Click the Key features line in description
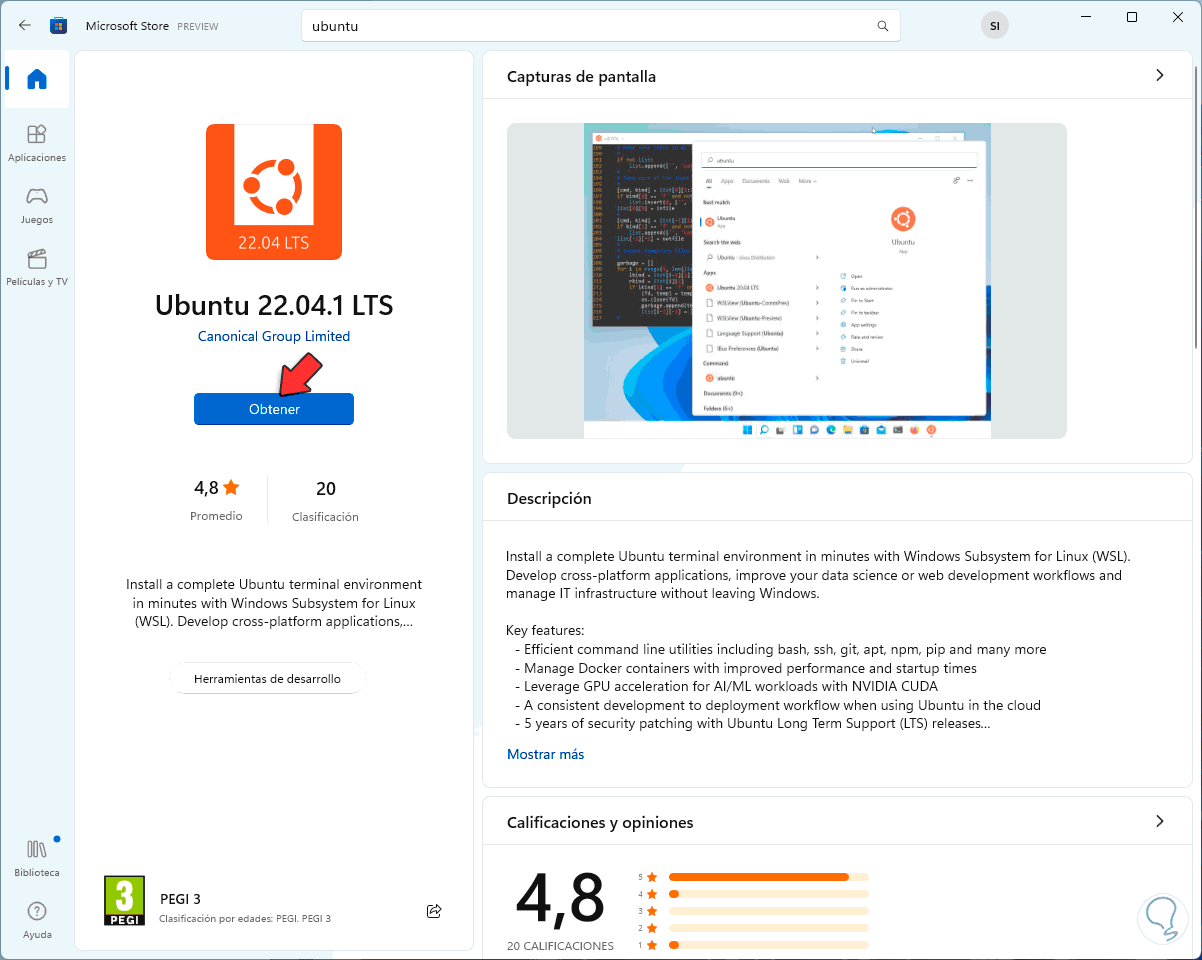The image size is (1202, 960). [x=545, y=630]
